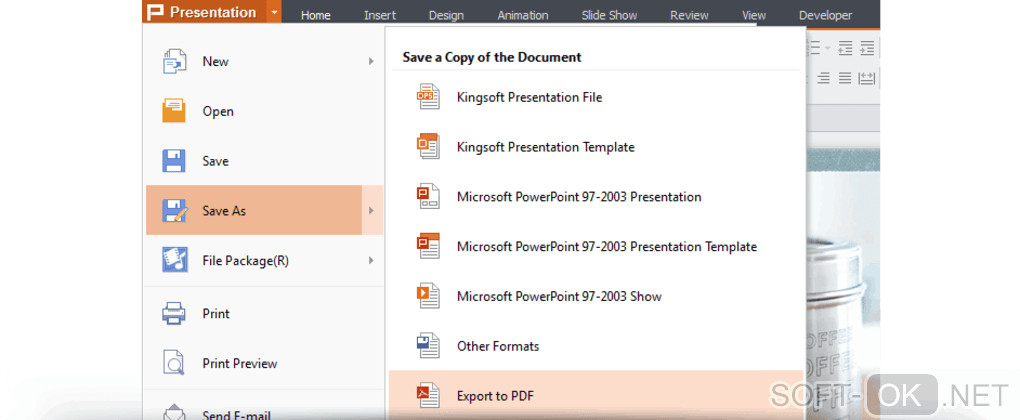
Task: Open the Slide Show tab
Action: coord(609,15)
